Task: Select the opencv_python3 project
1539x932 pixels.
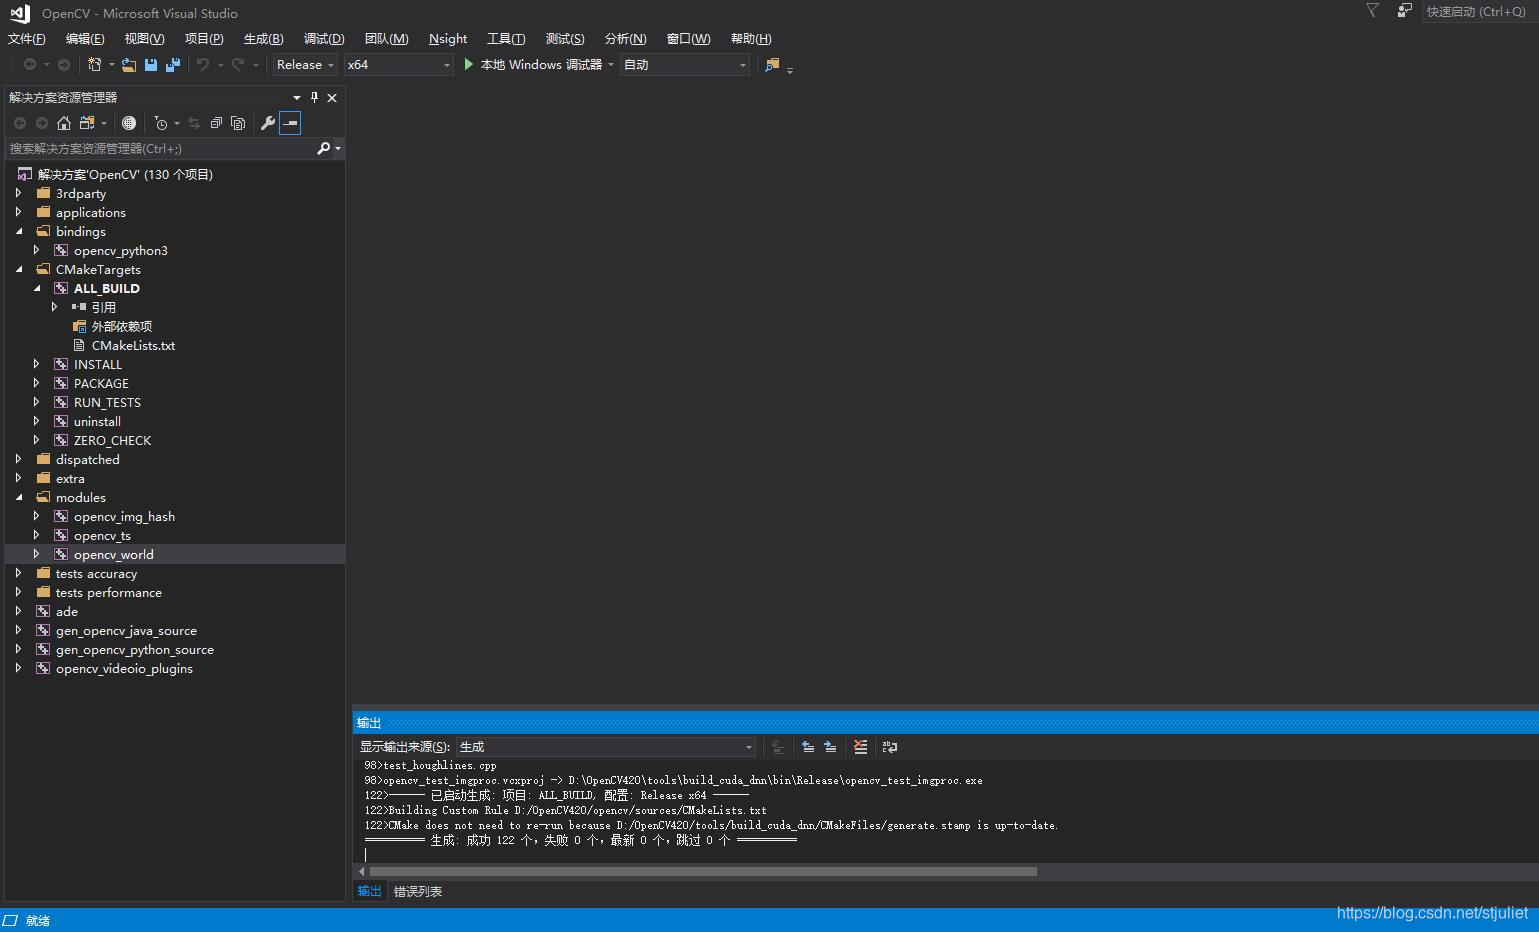Action: pos(120,250)
